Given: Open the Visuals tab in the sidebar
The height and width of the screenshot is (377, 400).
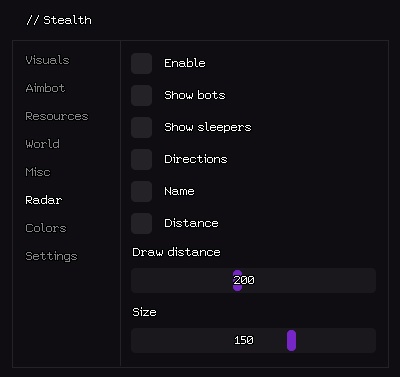Looking at the screenshot, I should point(47,60).
